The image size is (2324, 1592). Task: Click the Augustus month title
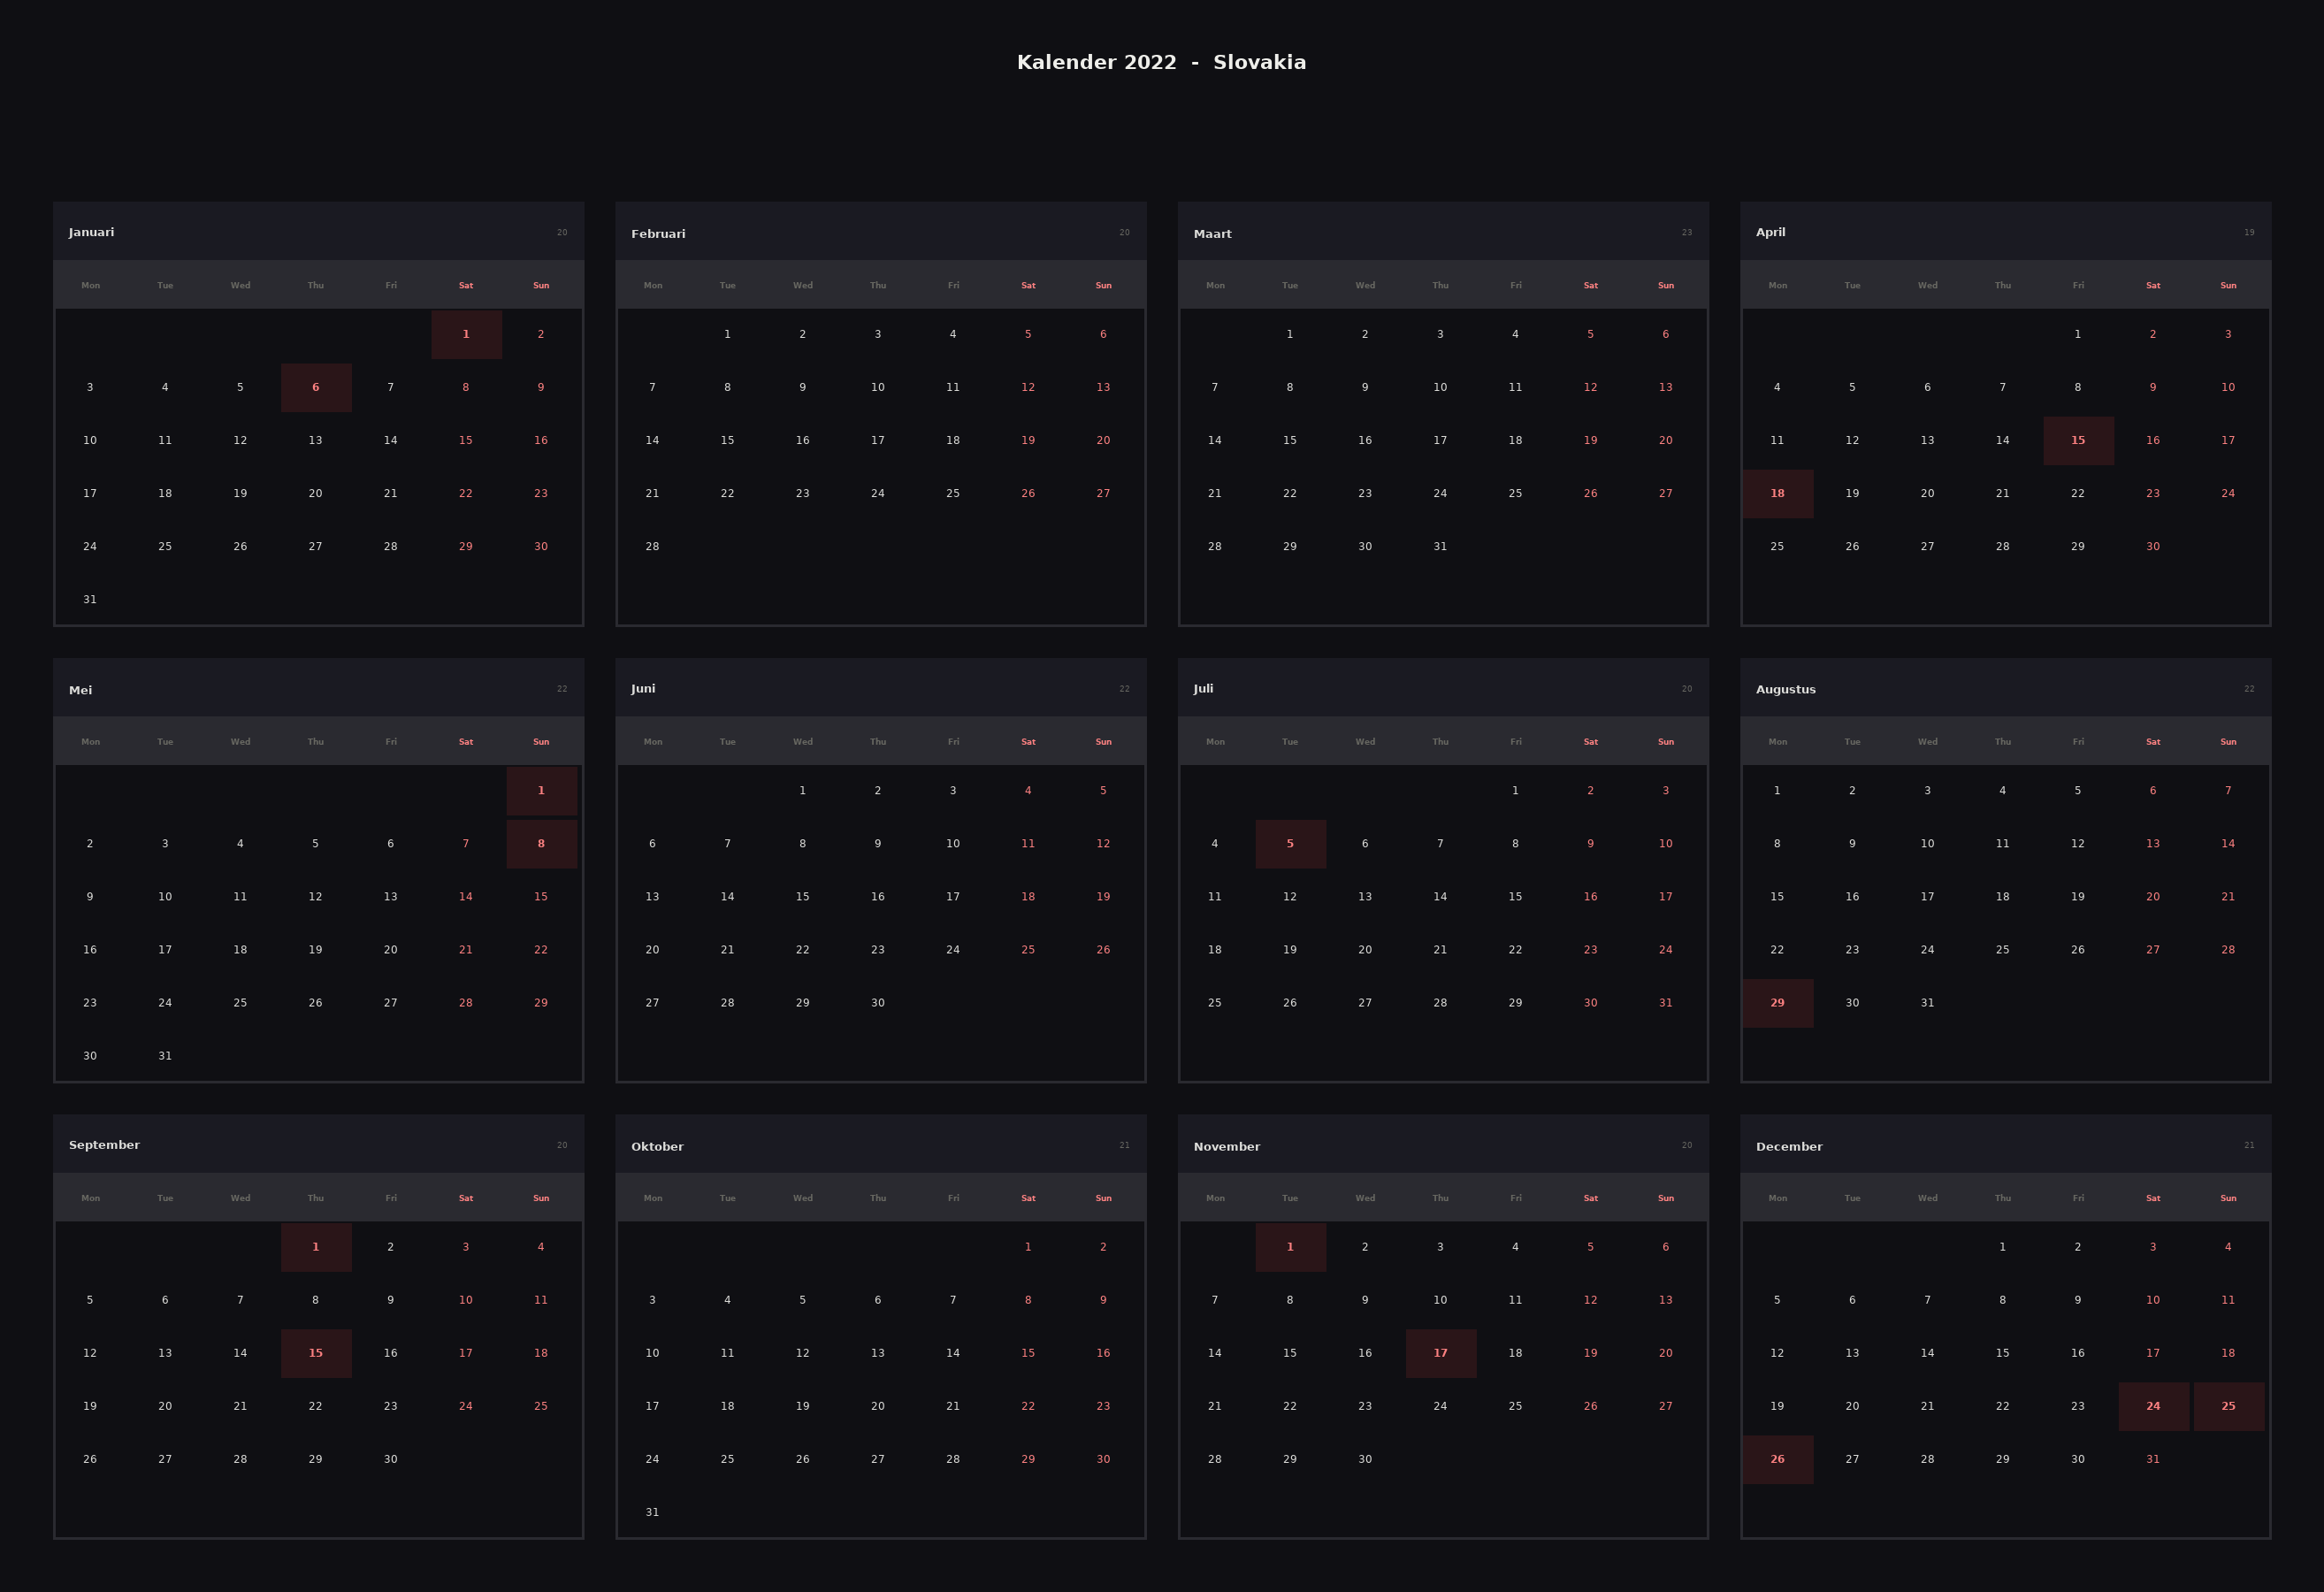tap(1785, 689)
